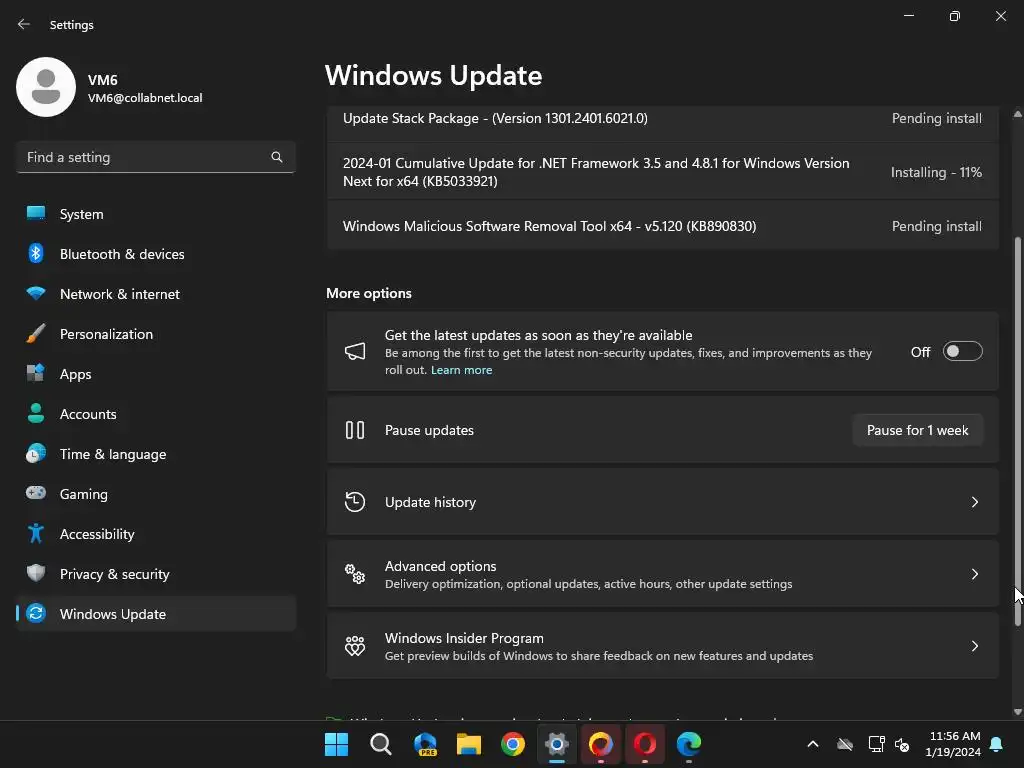This screenshot has height=768, width=1024.
Task: Click the Update history clock icon
Action: (355, 502)
